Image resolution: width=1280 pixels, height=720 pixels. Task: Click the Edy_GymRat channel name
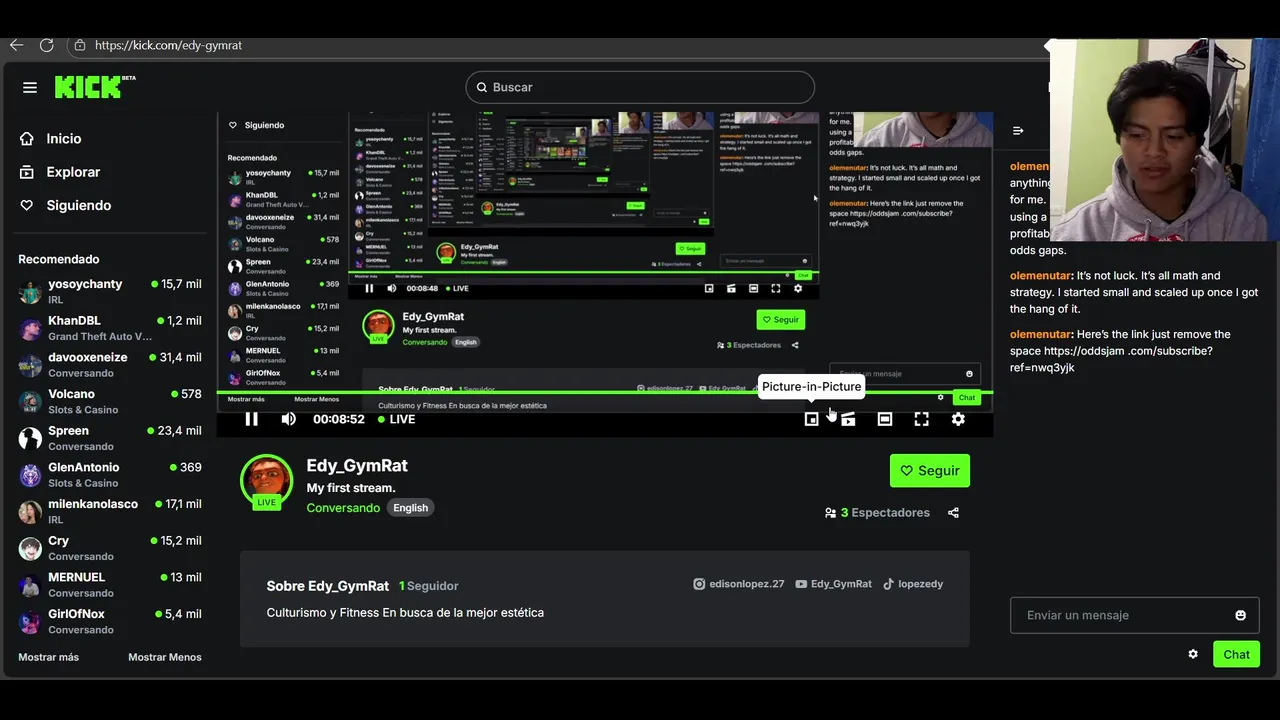(x=357, y=466)
